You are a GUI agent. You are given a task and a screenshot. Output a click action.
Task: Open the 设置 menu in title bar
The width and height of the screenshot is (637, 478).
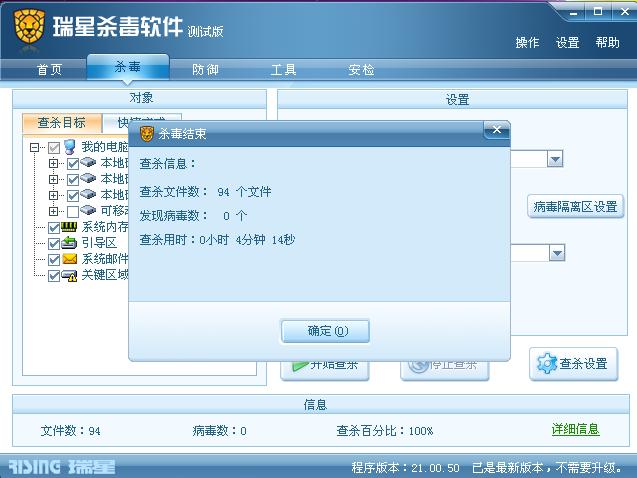pos(568,43)
